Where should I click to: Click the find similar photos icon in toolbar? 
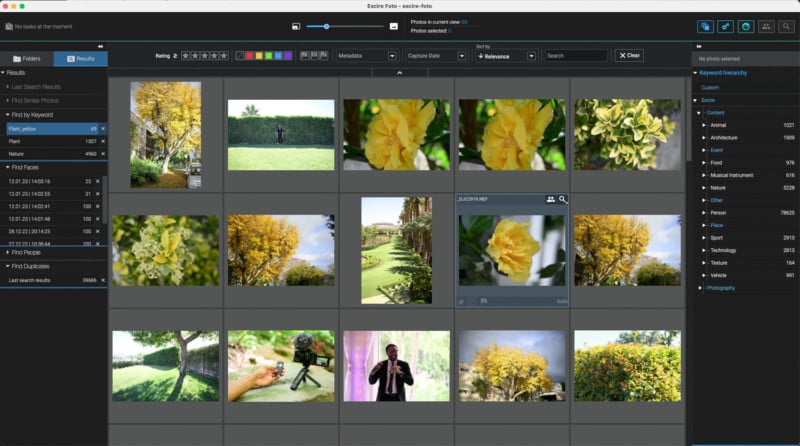pos(705,27)
